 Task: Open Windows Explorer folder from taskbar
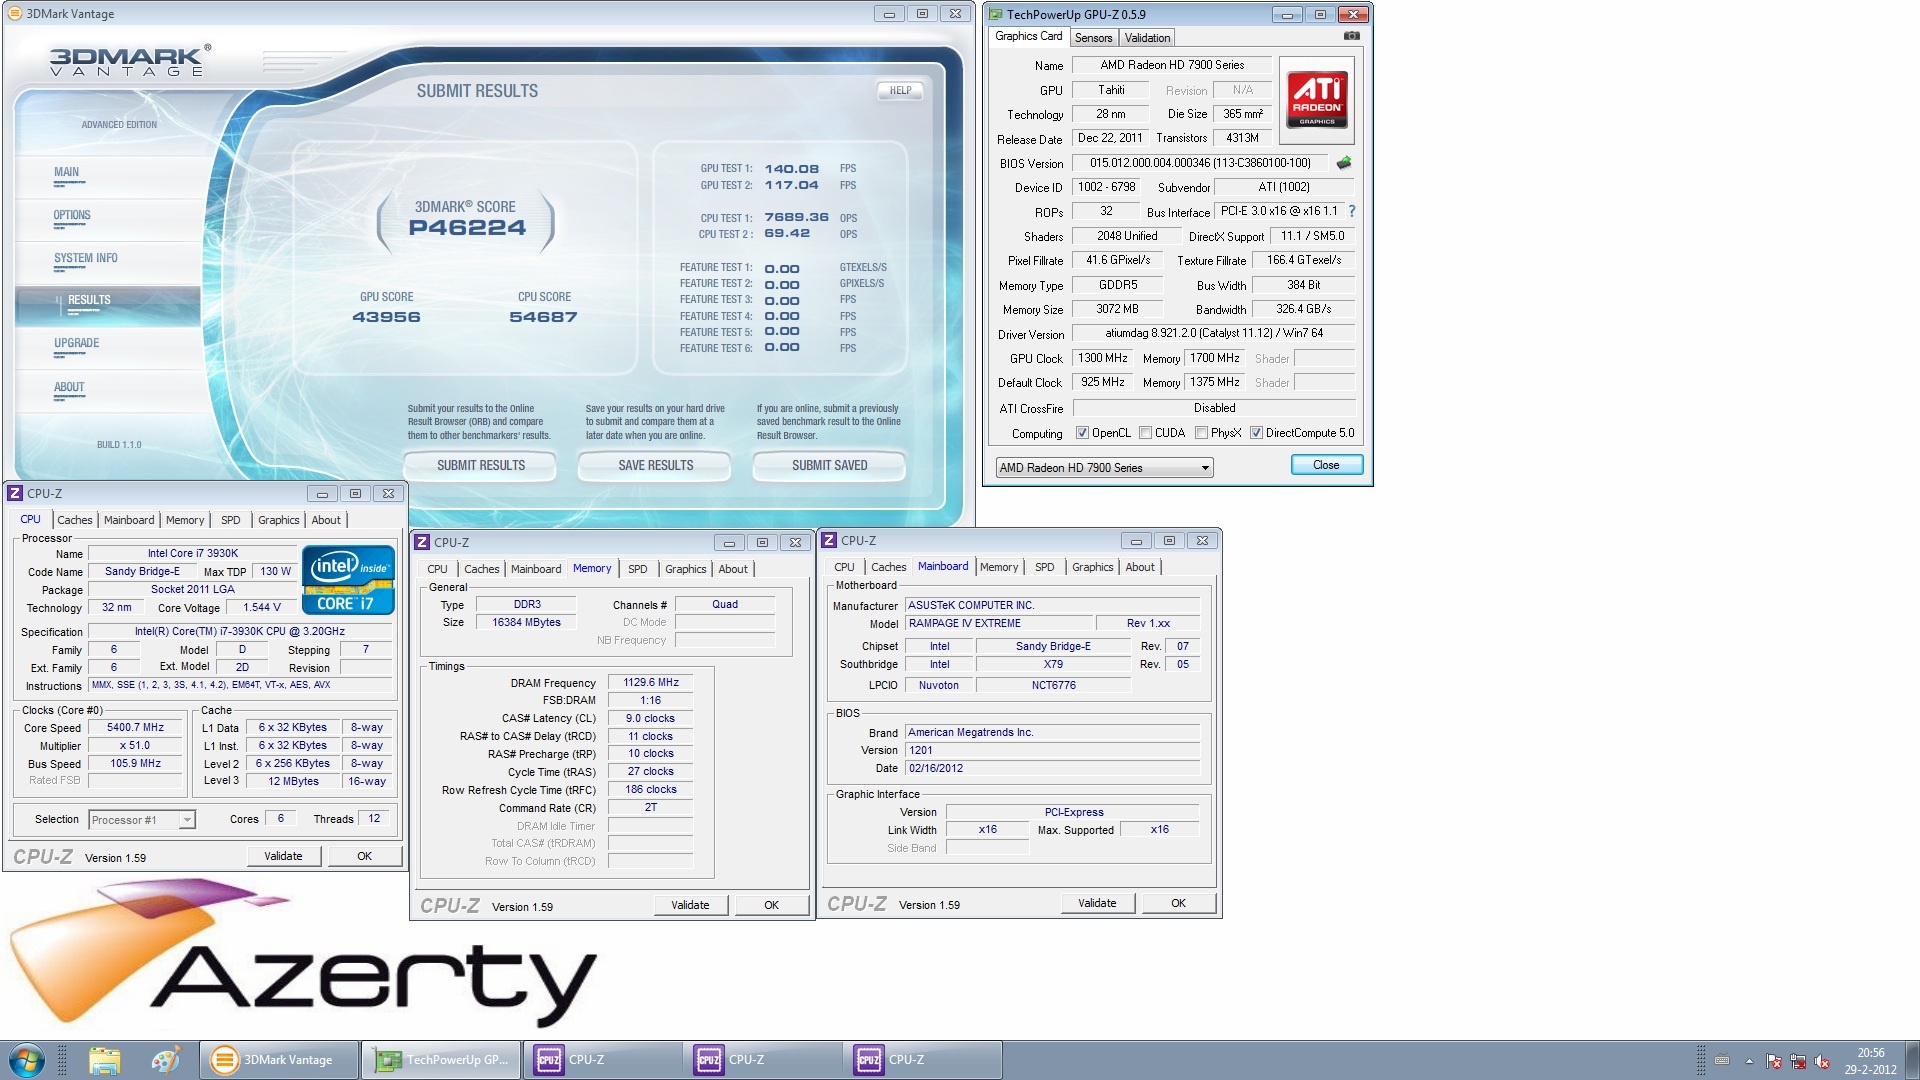tap(104, 1060)
